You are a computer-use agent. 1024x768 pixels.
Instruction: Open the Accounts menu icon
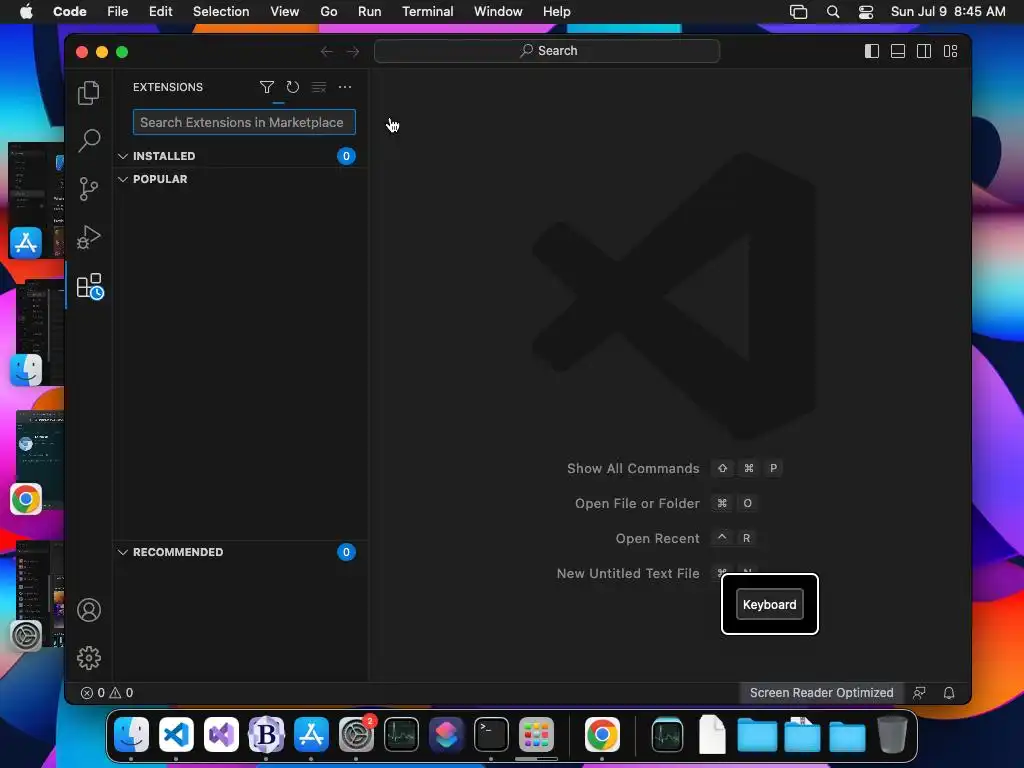[x=89, y=610]
